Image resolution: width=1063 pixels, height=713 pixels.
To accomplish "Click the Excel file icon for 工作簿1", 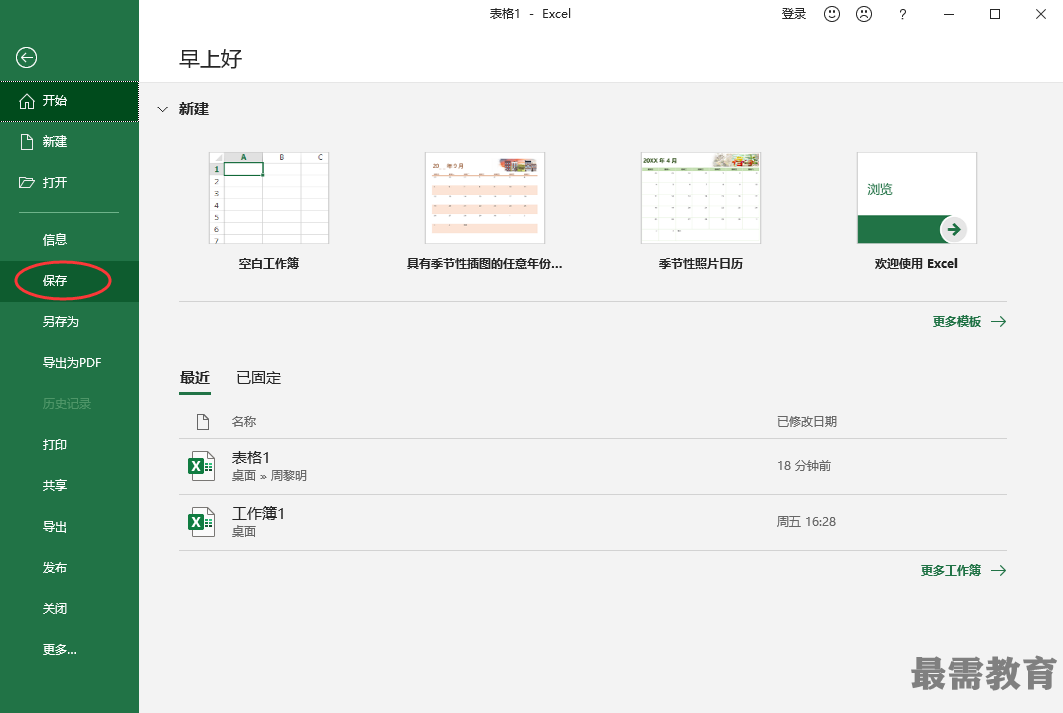I will pyautogui.click(x=201, y=522).
